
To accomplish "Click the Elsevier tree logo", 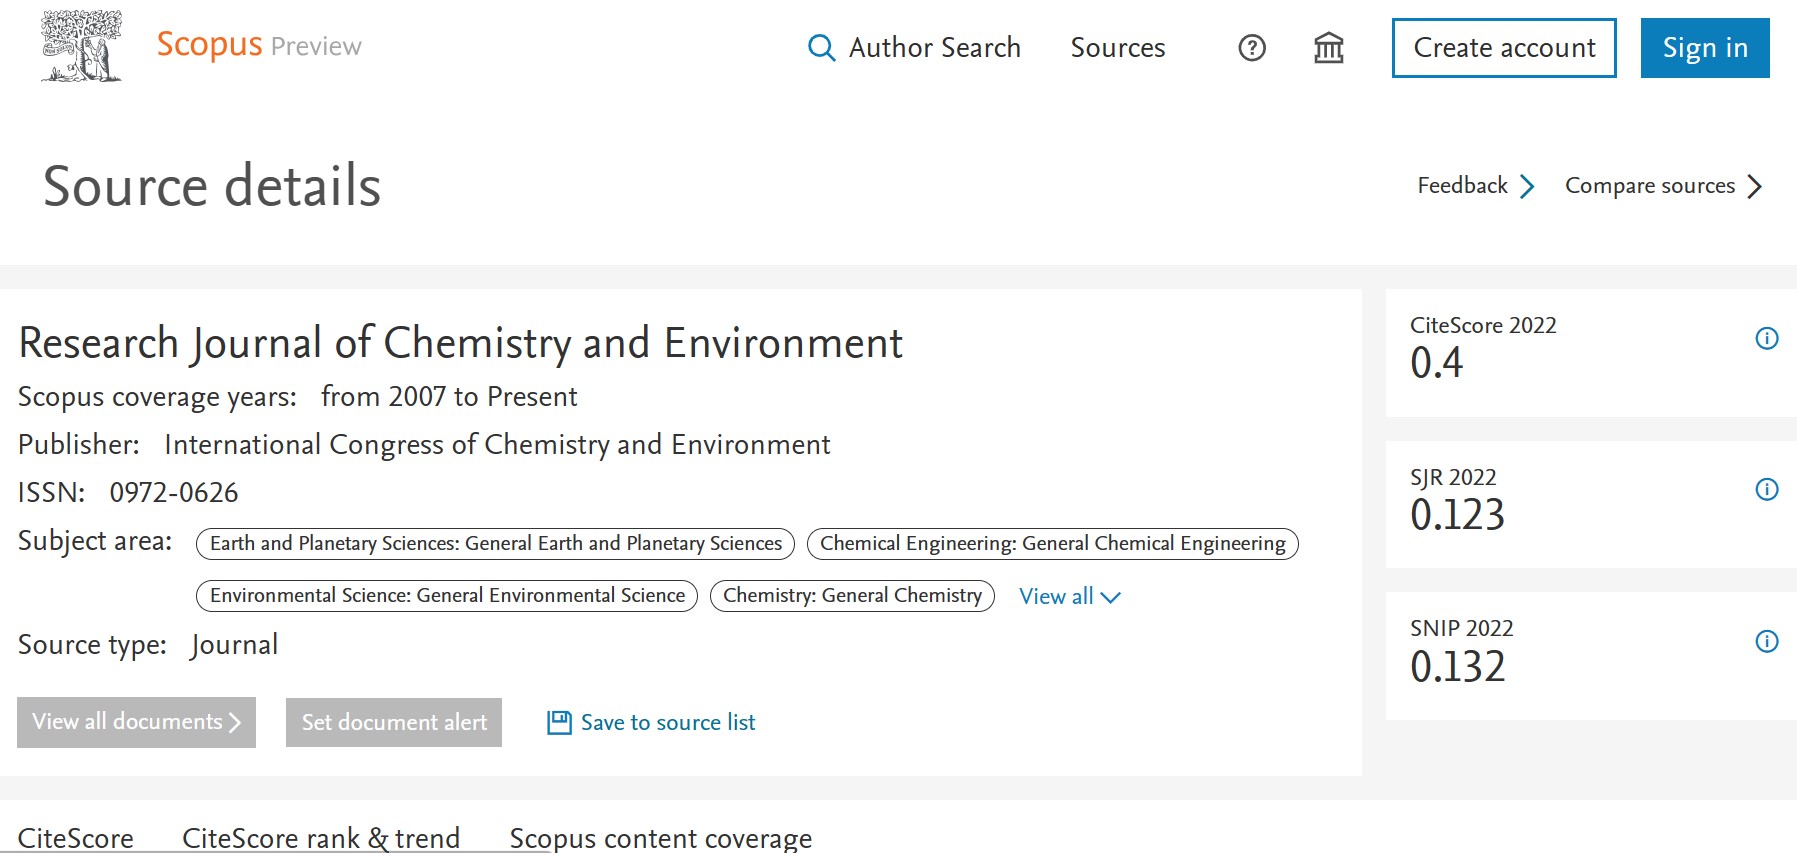I will (x=81, y=46).
